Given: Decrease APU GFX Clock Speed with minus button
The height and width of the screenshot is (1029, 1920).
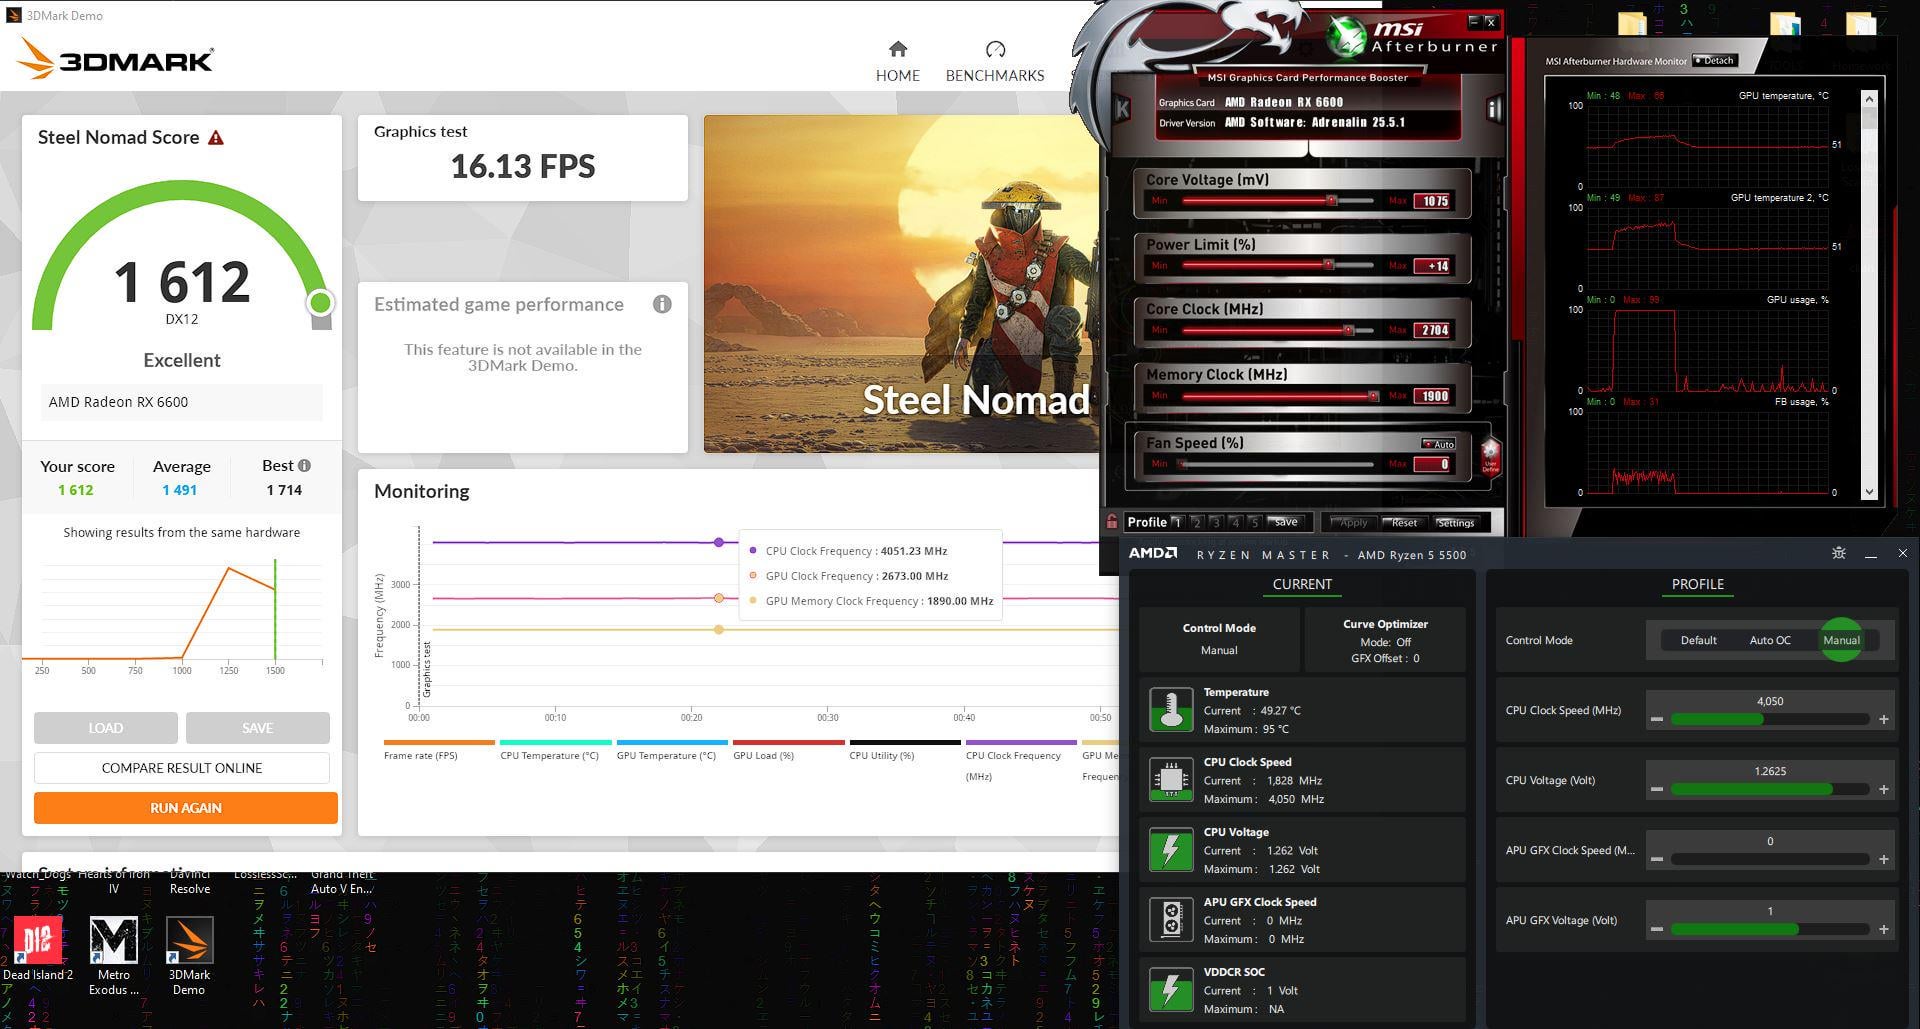Looking at the screenshot, I should tap(1657, 860).
